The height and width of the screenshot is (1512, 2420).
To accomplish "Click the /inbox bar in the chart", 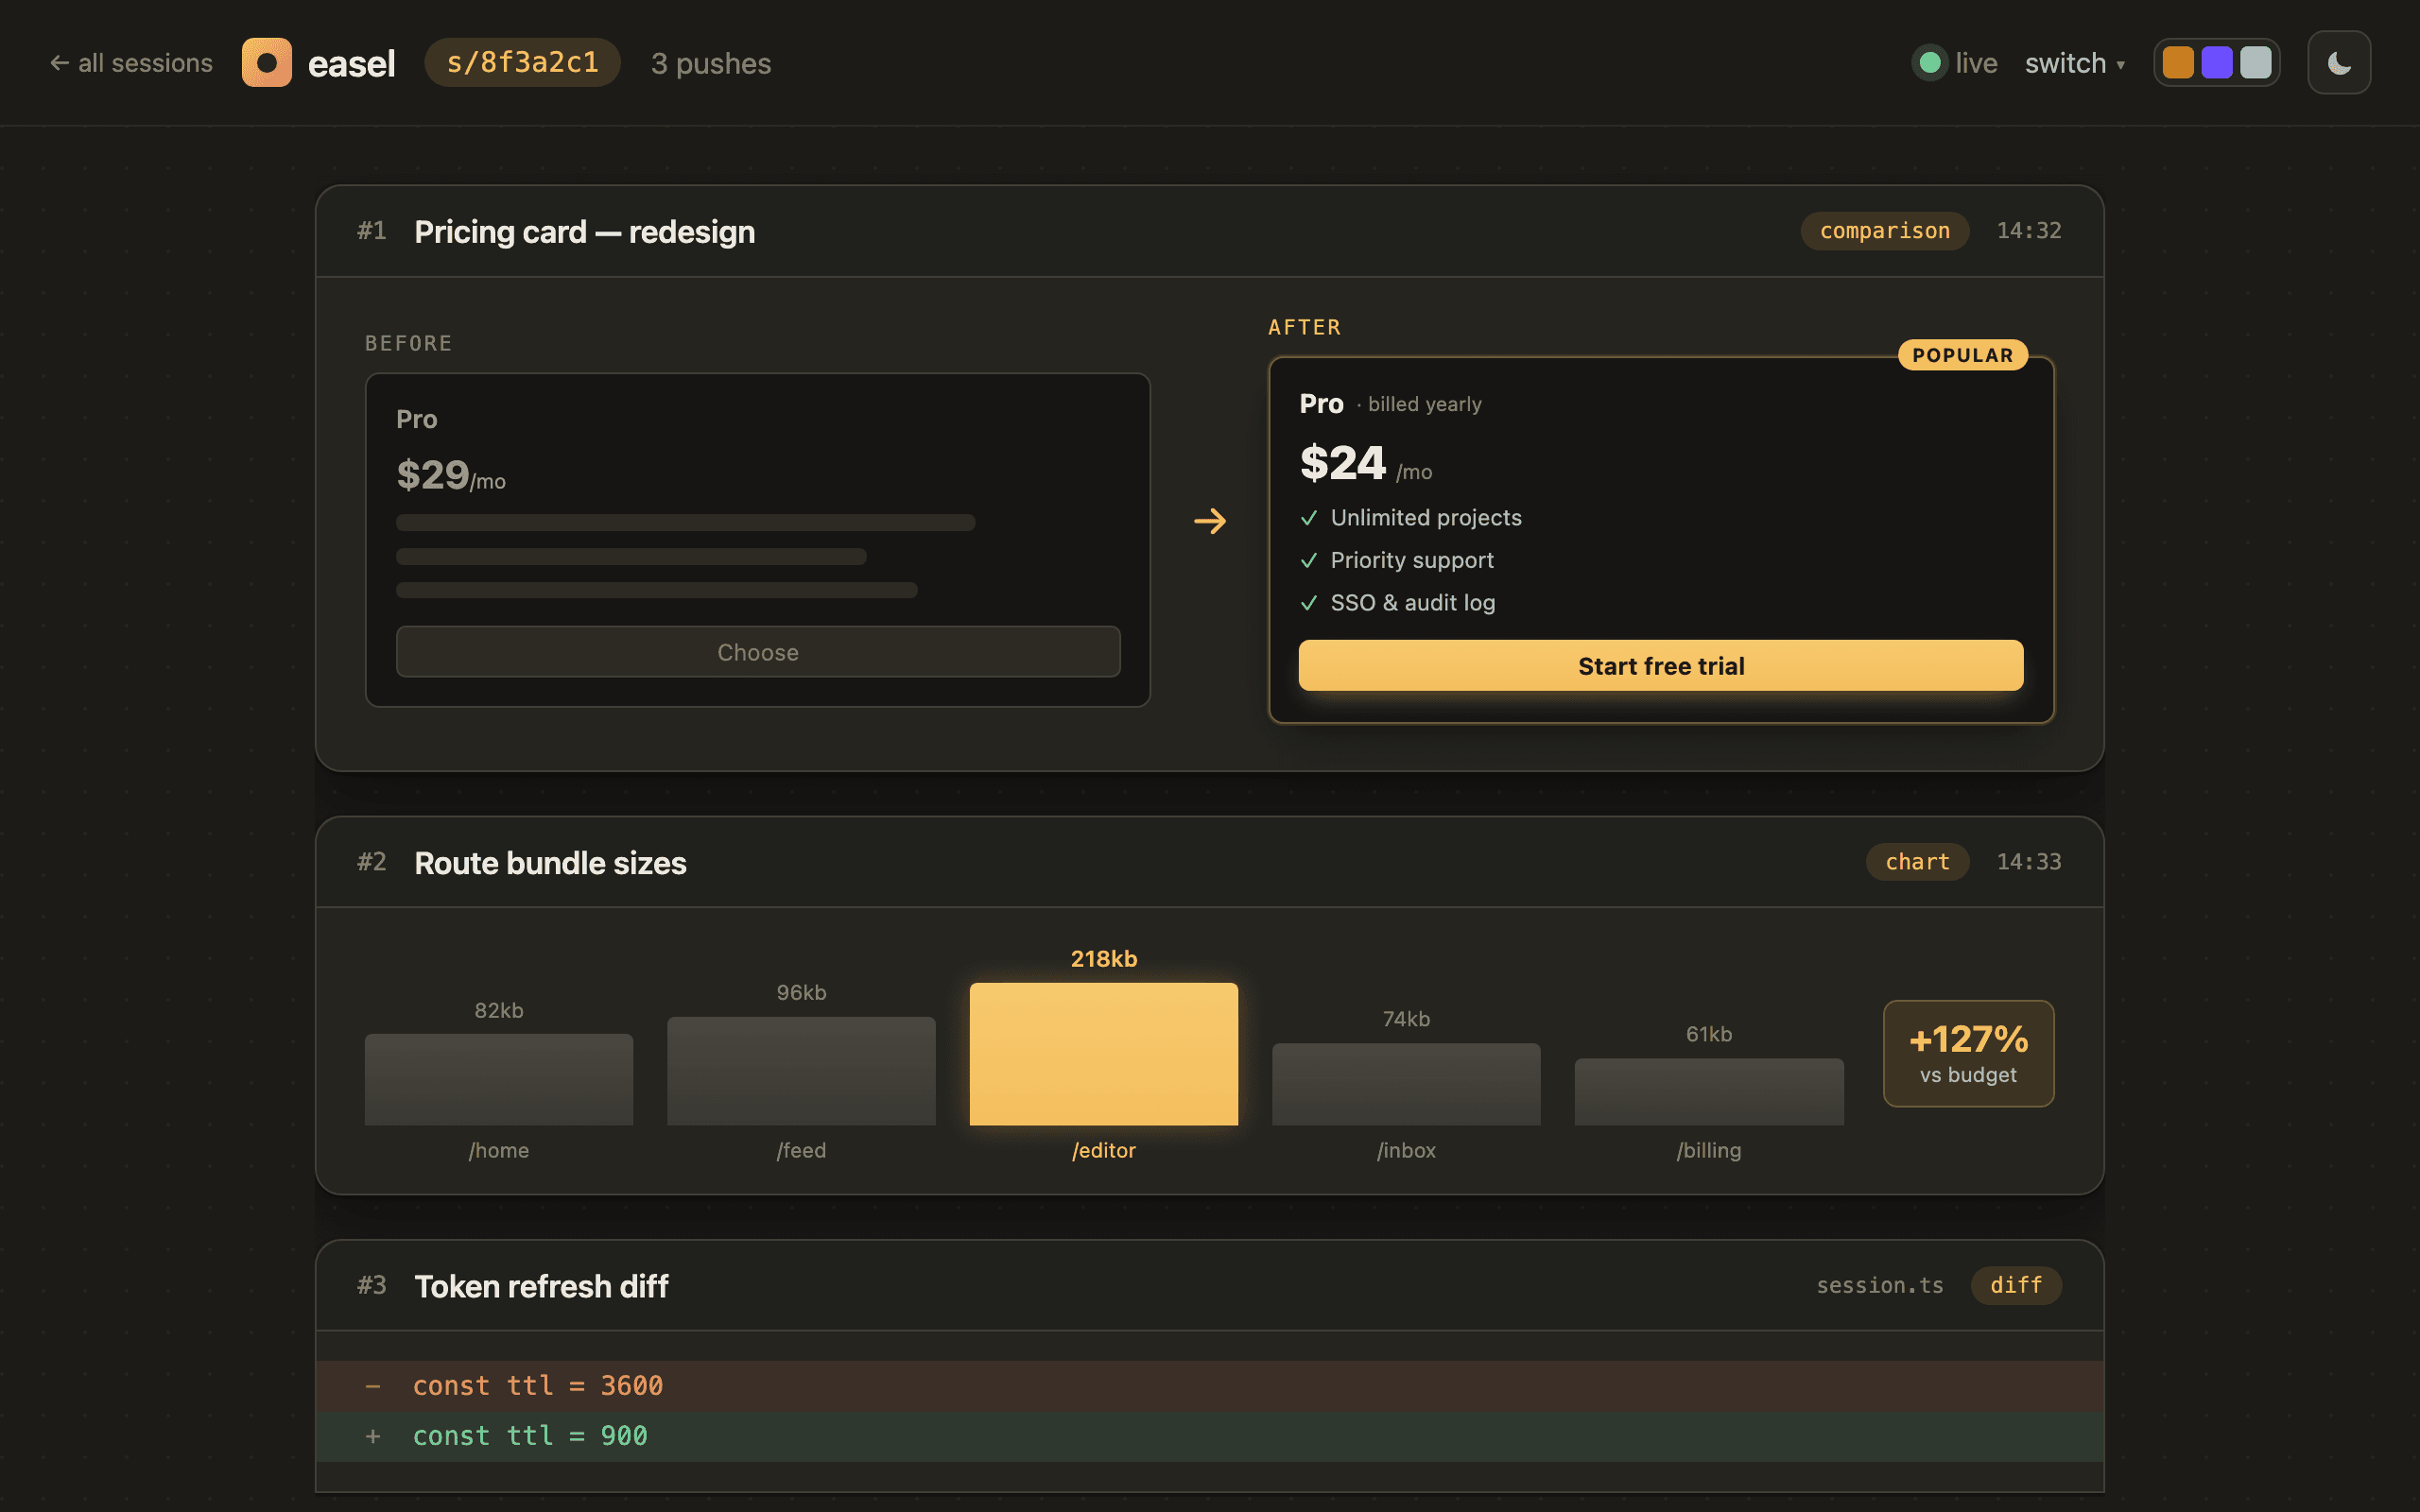I will click(x=1406, y=1085).
